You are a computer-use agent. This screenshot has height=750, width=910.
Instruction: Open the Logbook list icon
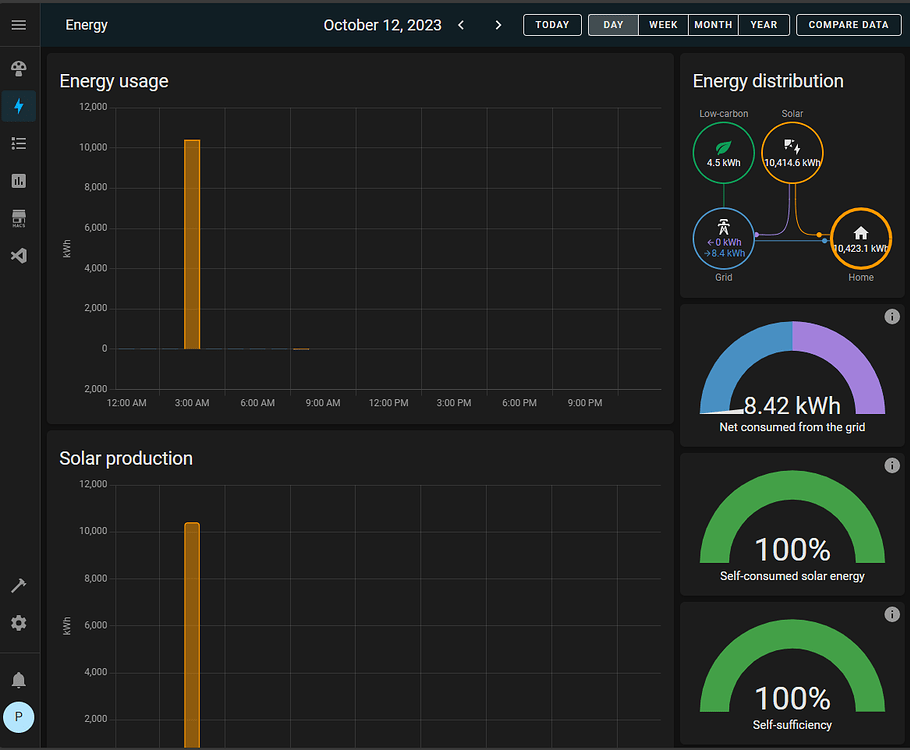tap(19, 144)
